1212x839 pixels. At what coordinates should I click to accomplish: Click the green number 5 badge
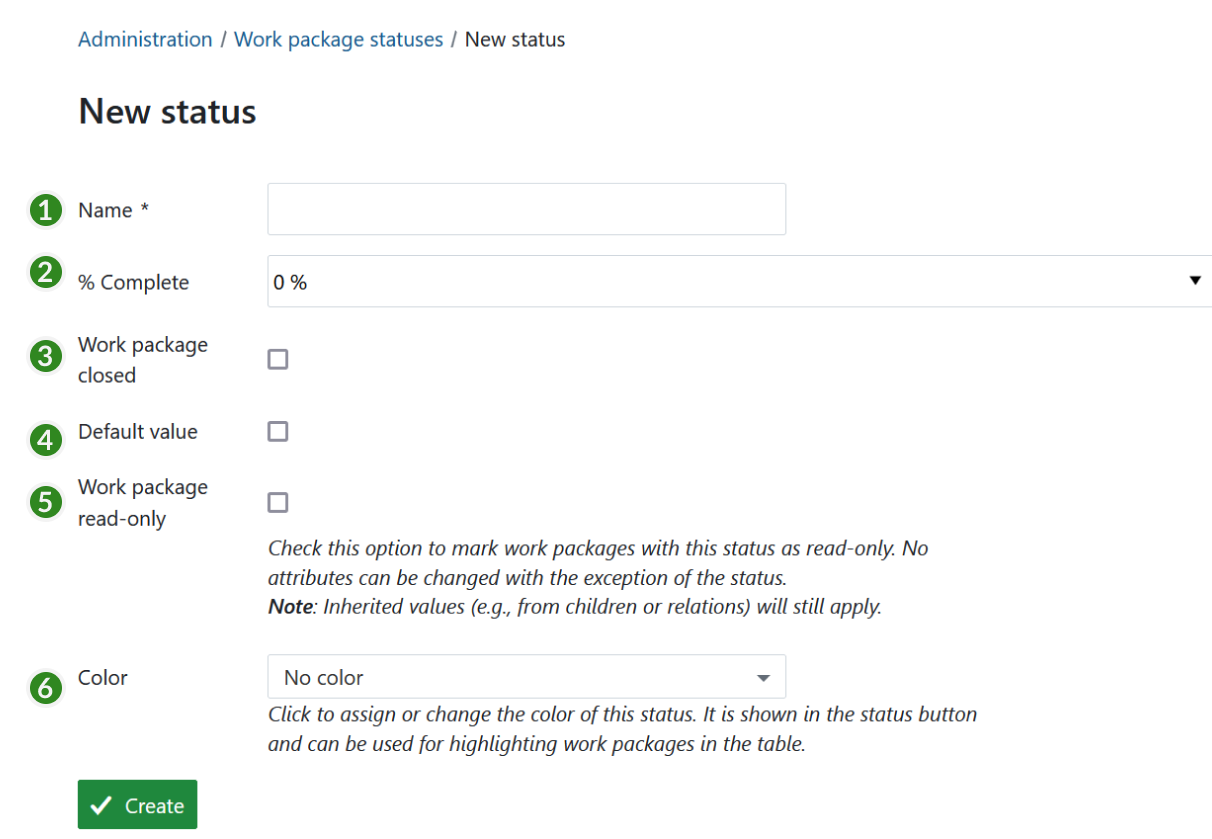click(x=44, y=501)
